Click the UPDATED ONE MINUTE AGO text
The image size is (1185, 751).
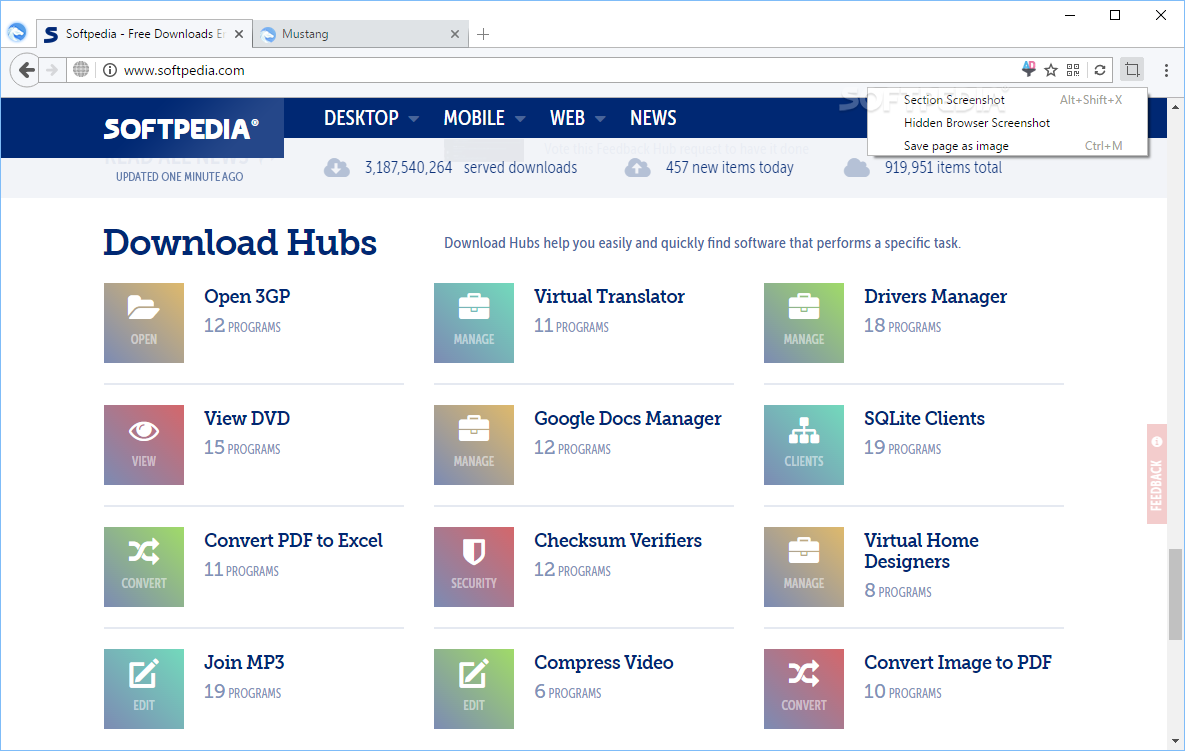point(179,177)
